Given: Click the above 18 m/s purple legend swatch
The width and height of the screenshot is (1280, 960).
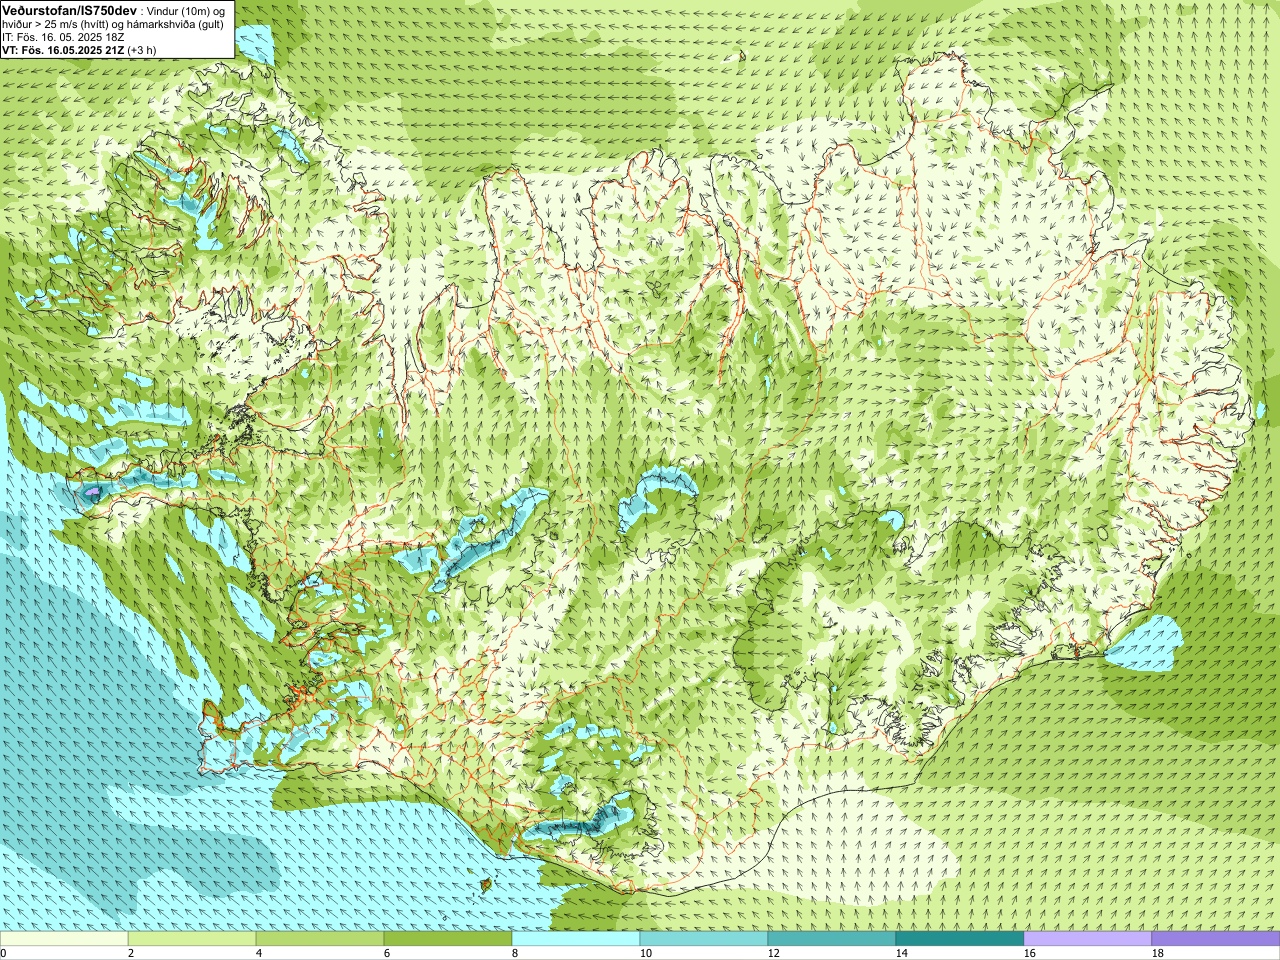Looking at the screenshot, I should point(1216,939).
